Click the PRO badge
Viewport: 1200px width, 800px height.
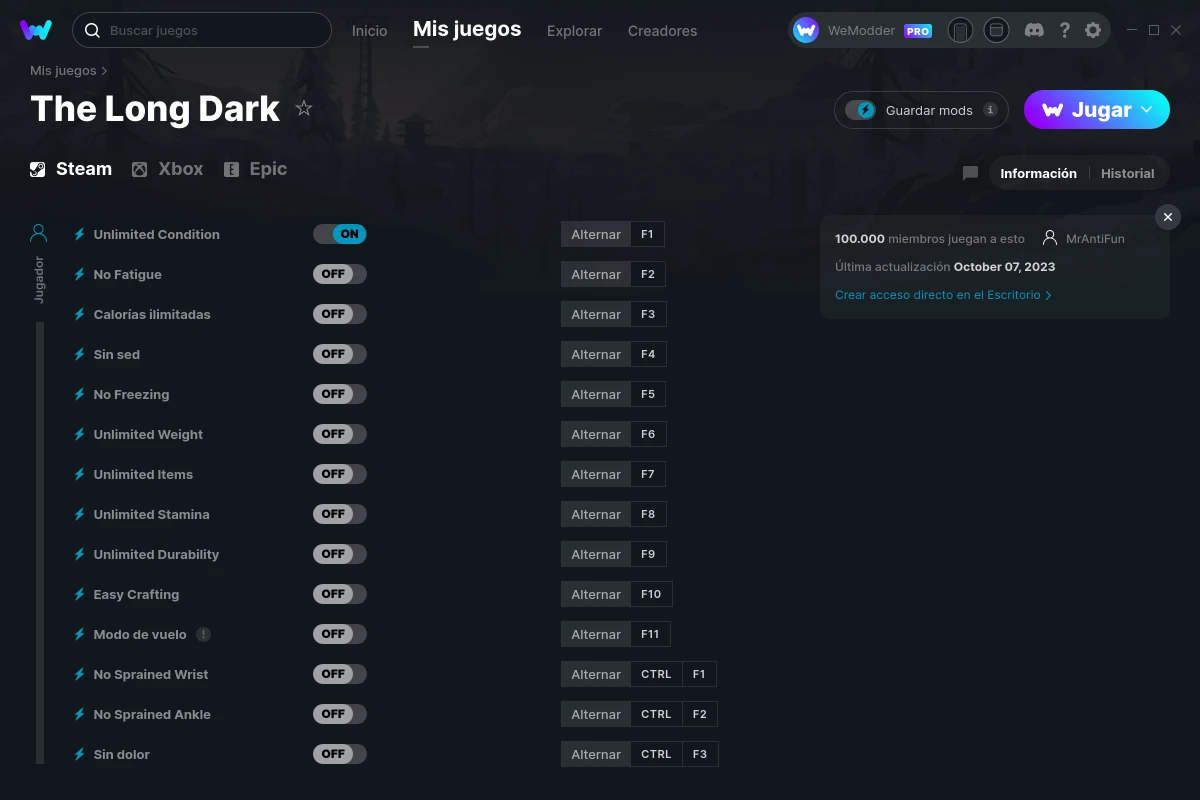[x=918, y=31]
